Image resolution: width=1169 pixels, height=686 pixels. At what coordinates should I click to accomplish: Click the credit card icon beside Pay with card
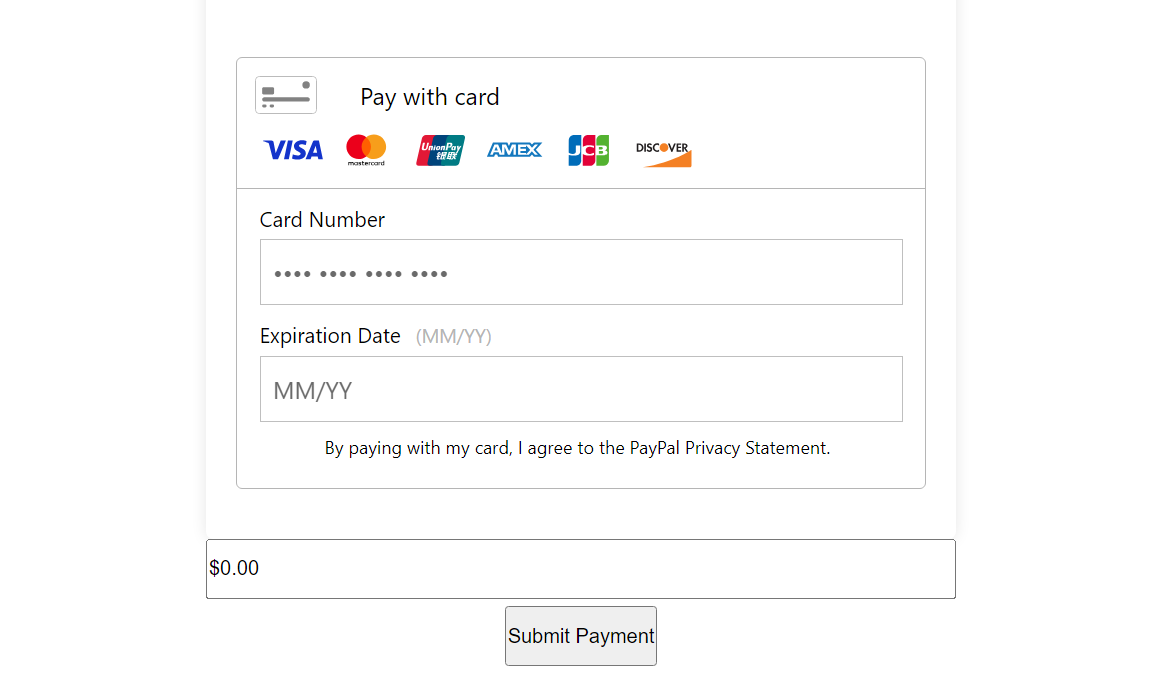(286, 95)
